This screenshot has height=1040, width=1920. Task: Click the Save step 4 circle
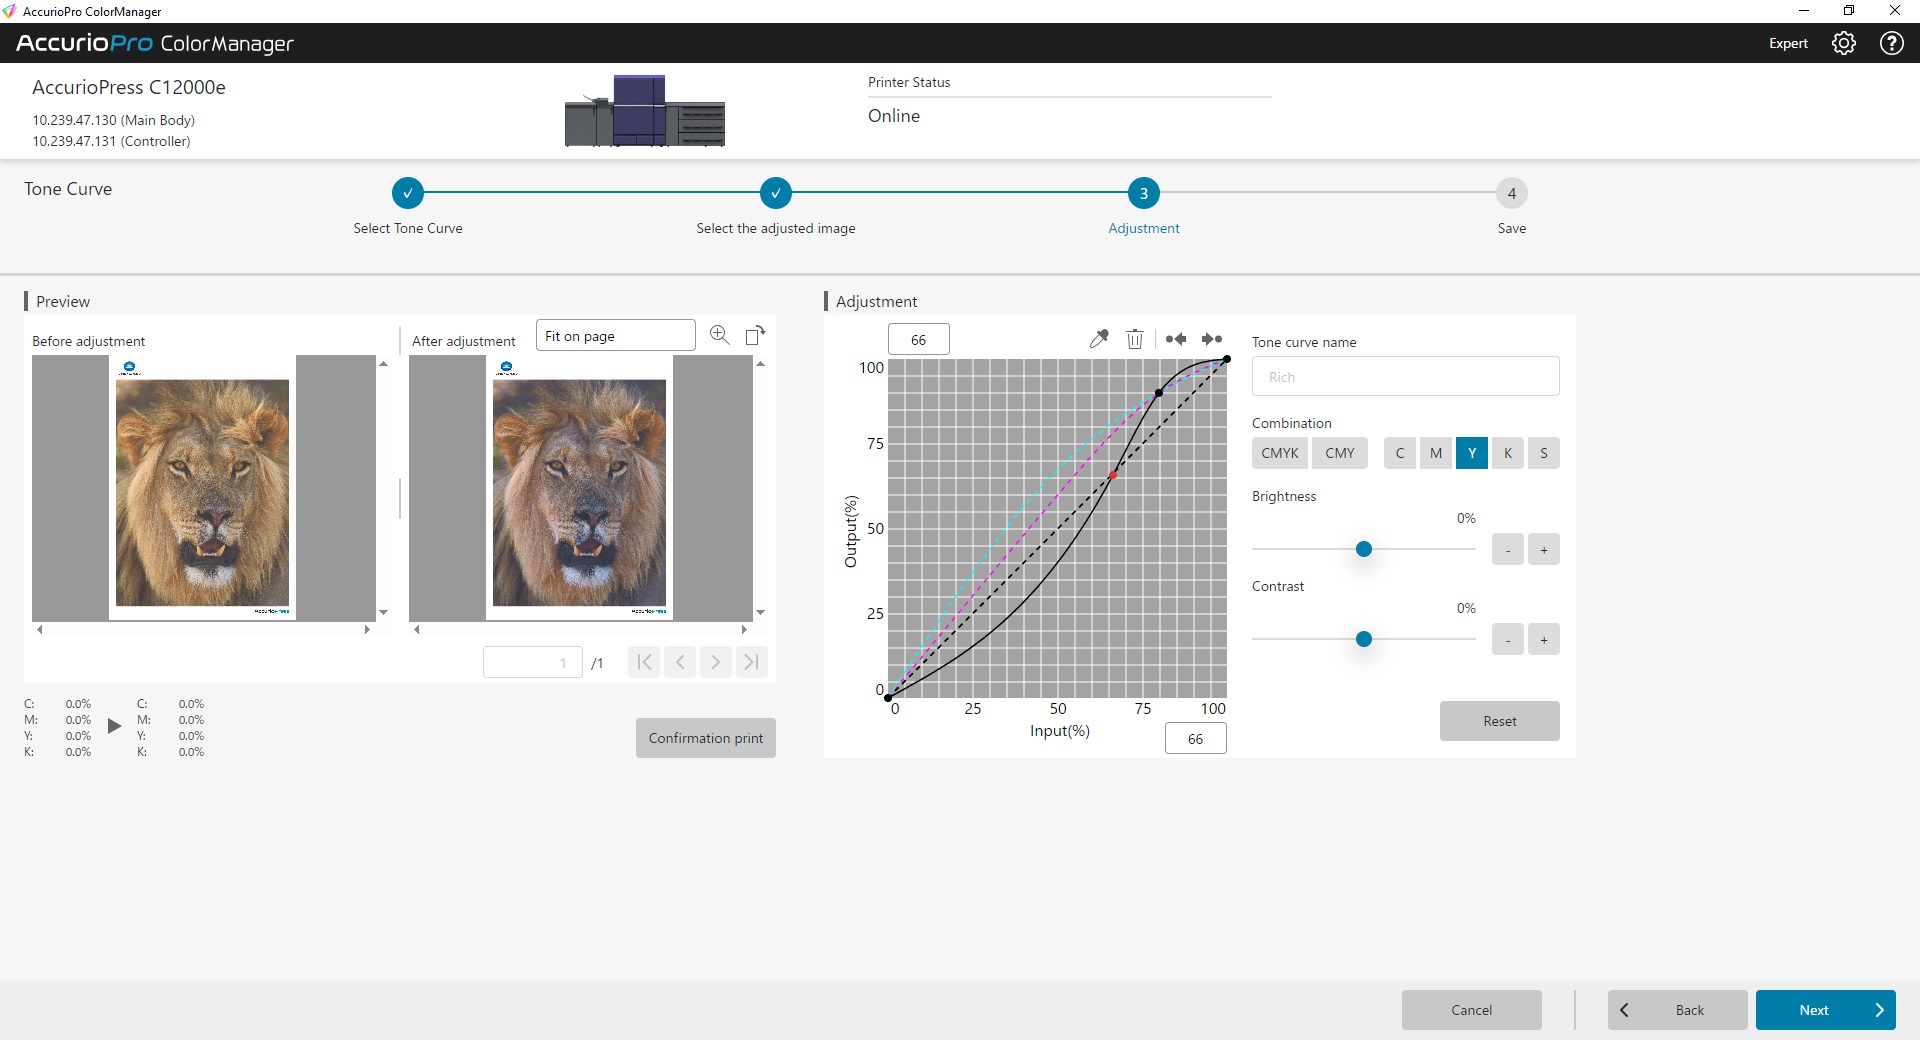pyautogui.click(x=1512, y=193)
